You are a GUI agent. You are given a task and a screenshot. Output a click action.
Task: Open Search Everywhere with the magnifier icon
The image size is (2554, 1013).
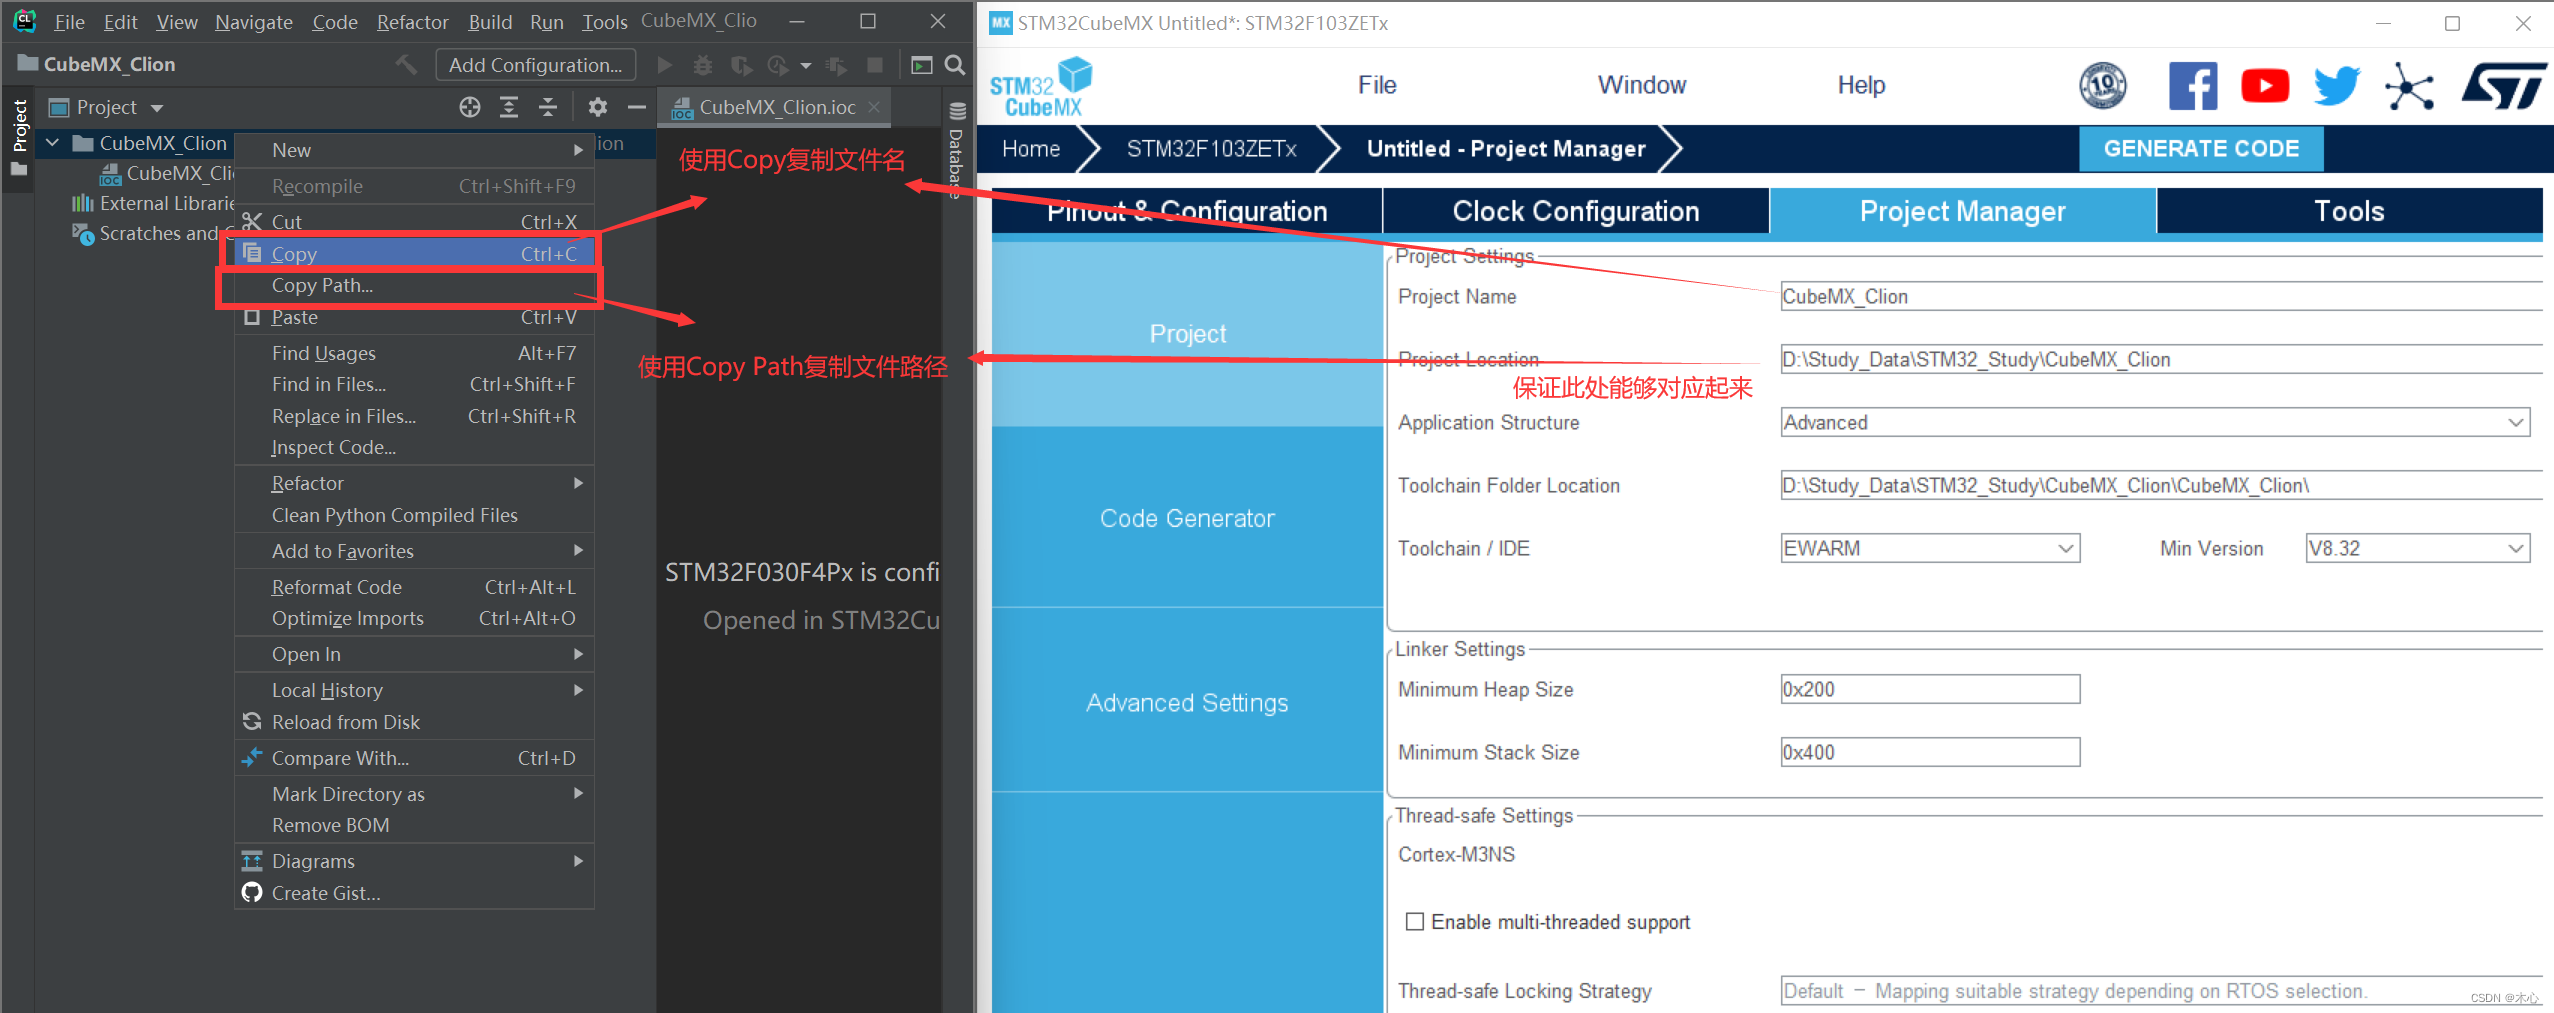click(x=955, y=65)
